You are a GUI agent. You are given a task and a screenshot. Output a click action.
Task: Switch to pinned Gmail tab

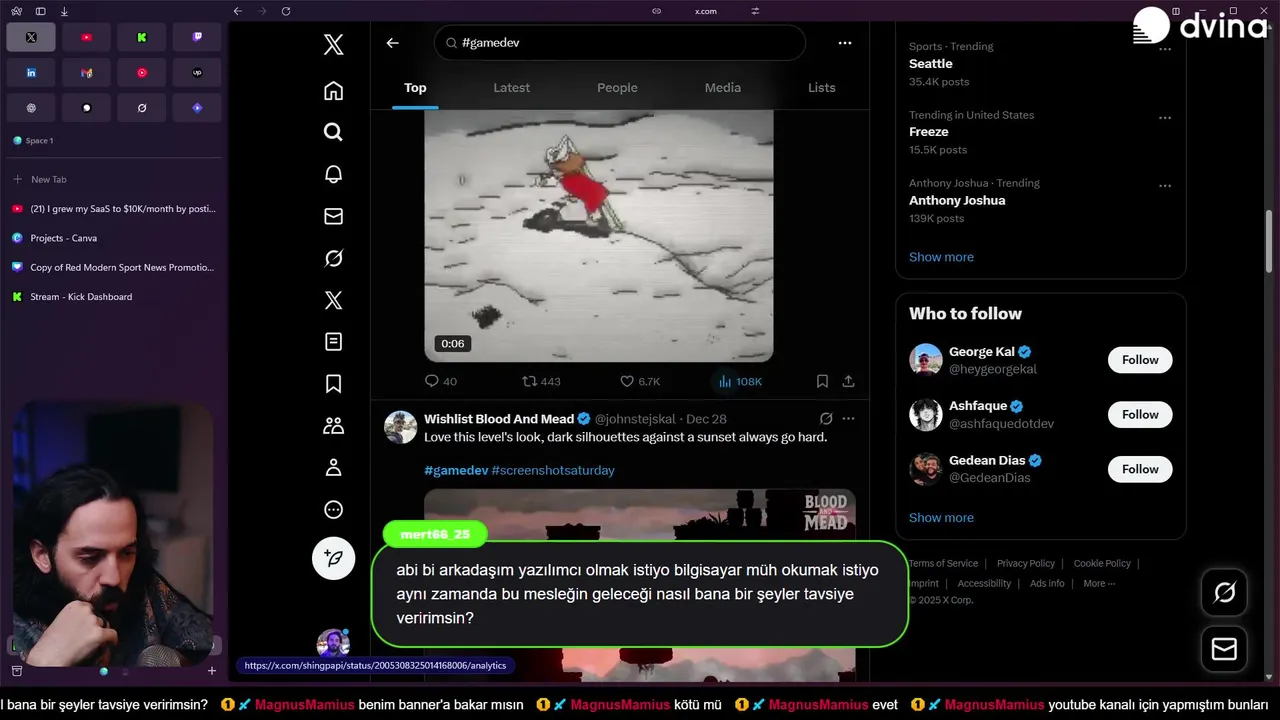[86, 72]
